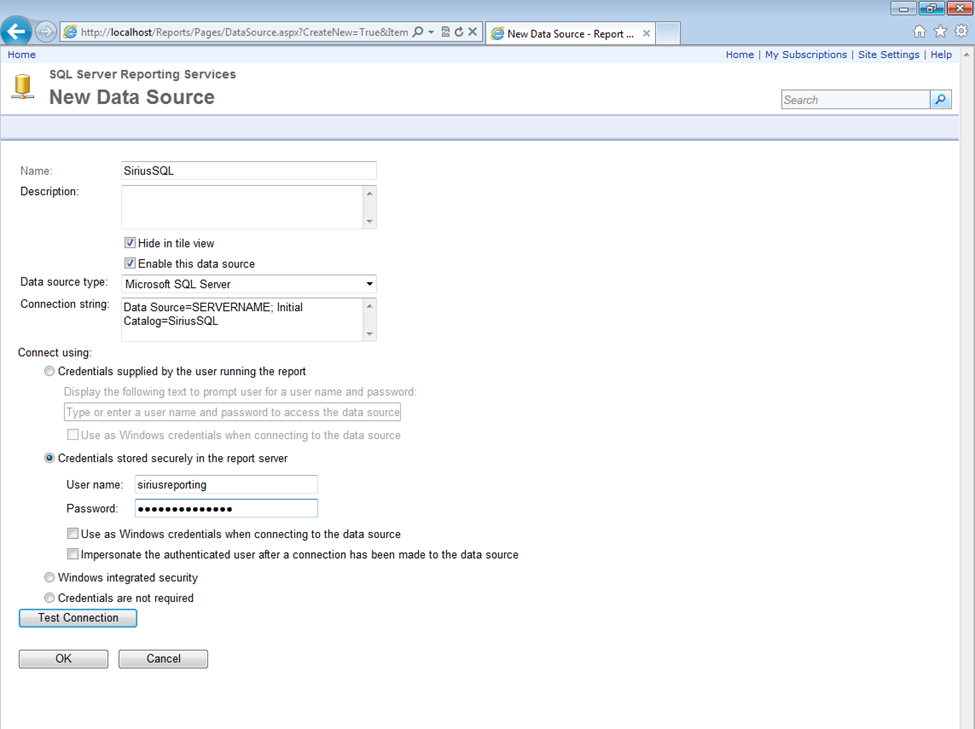Click the data source icon beside page title
This screenshot has width=975, height=729.
22,87
